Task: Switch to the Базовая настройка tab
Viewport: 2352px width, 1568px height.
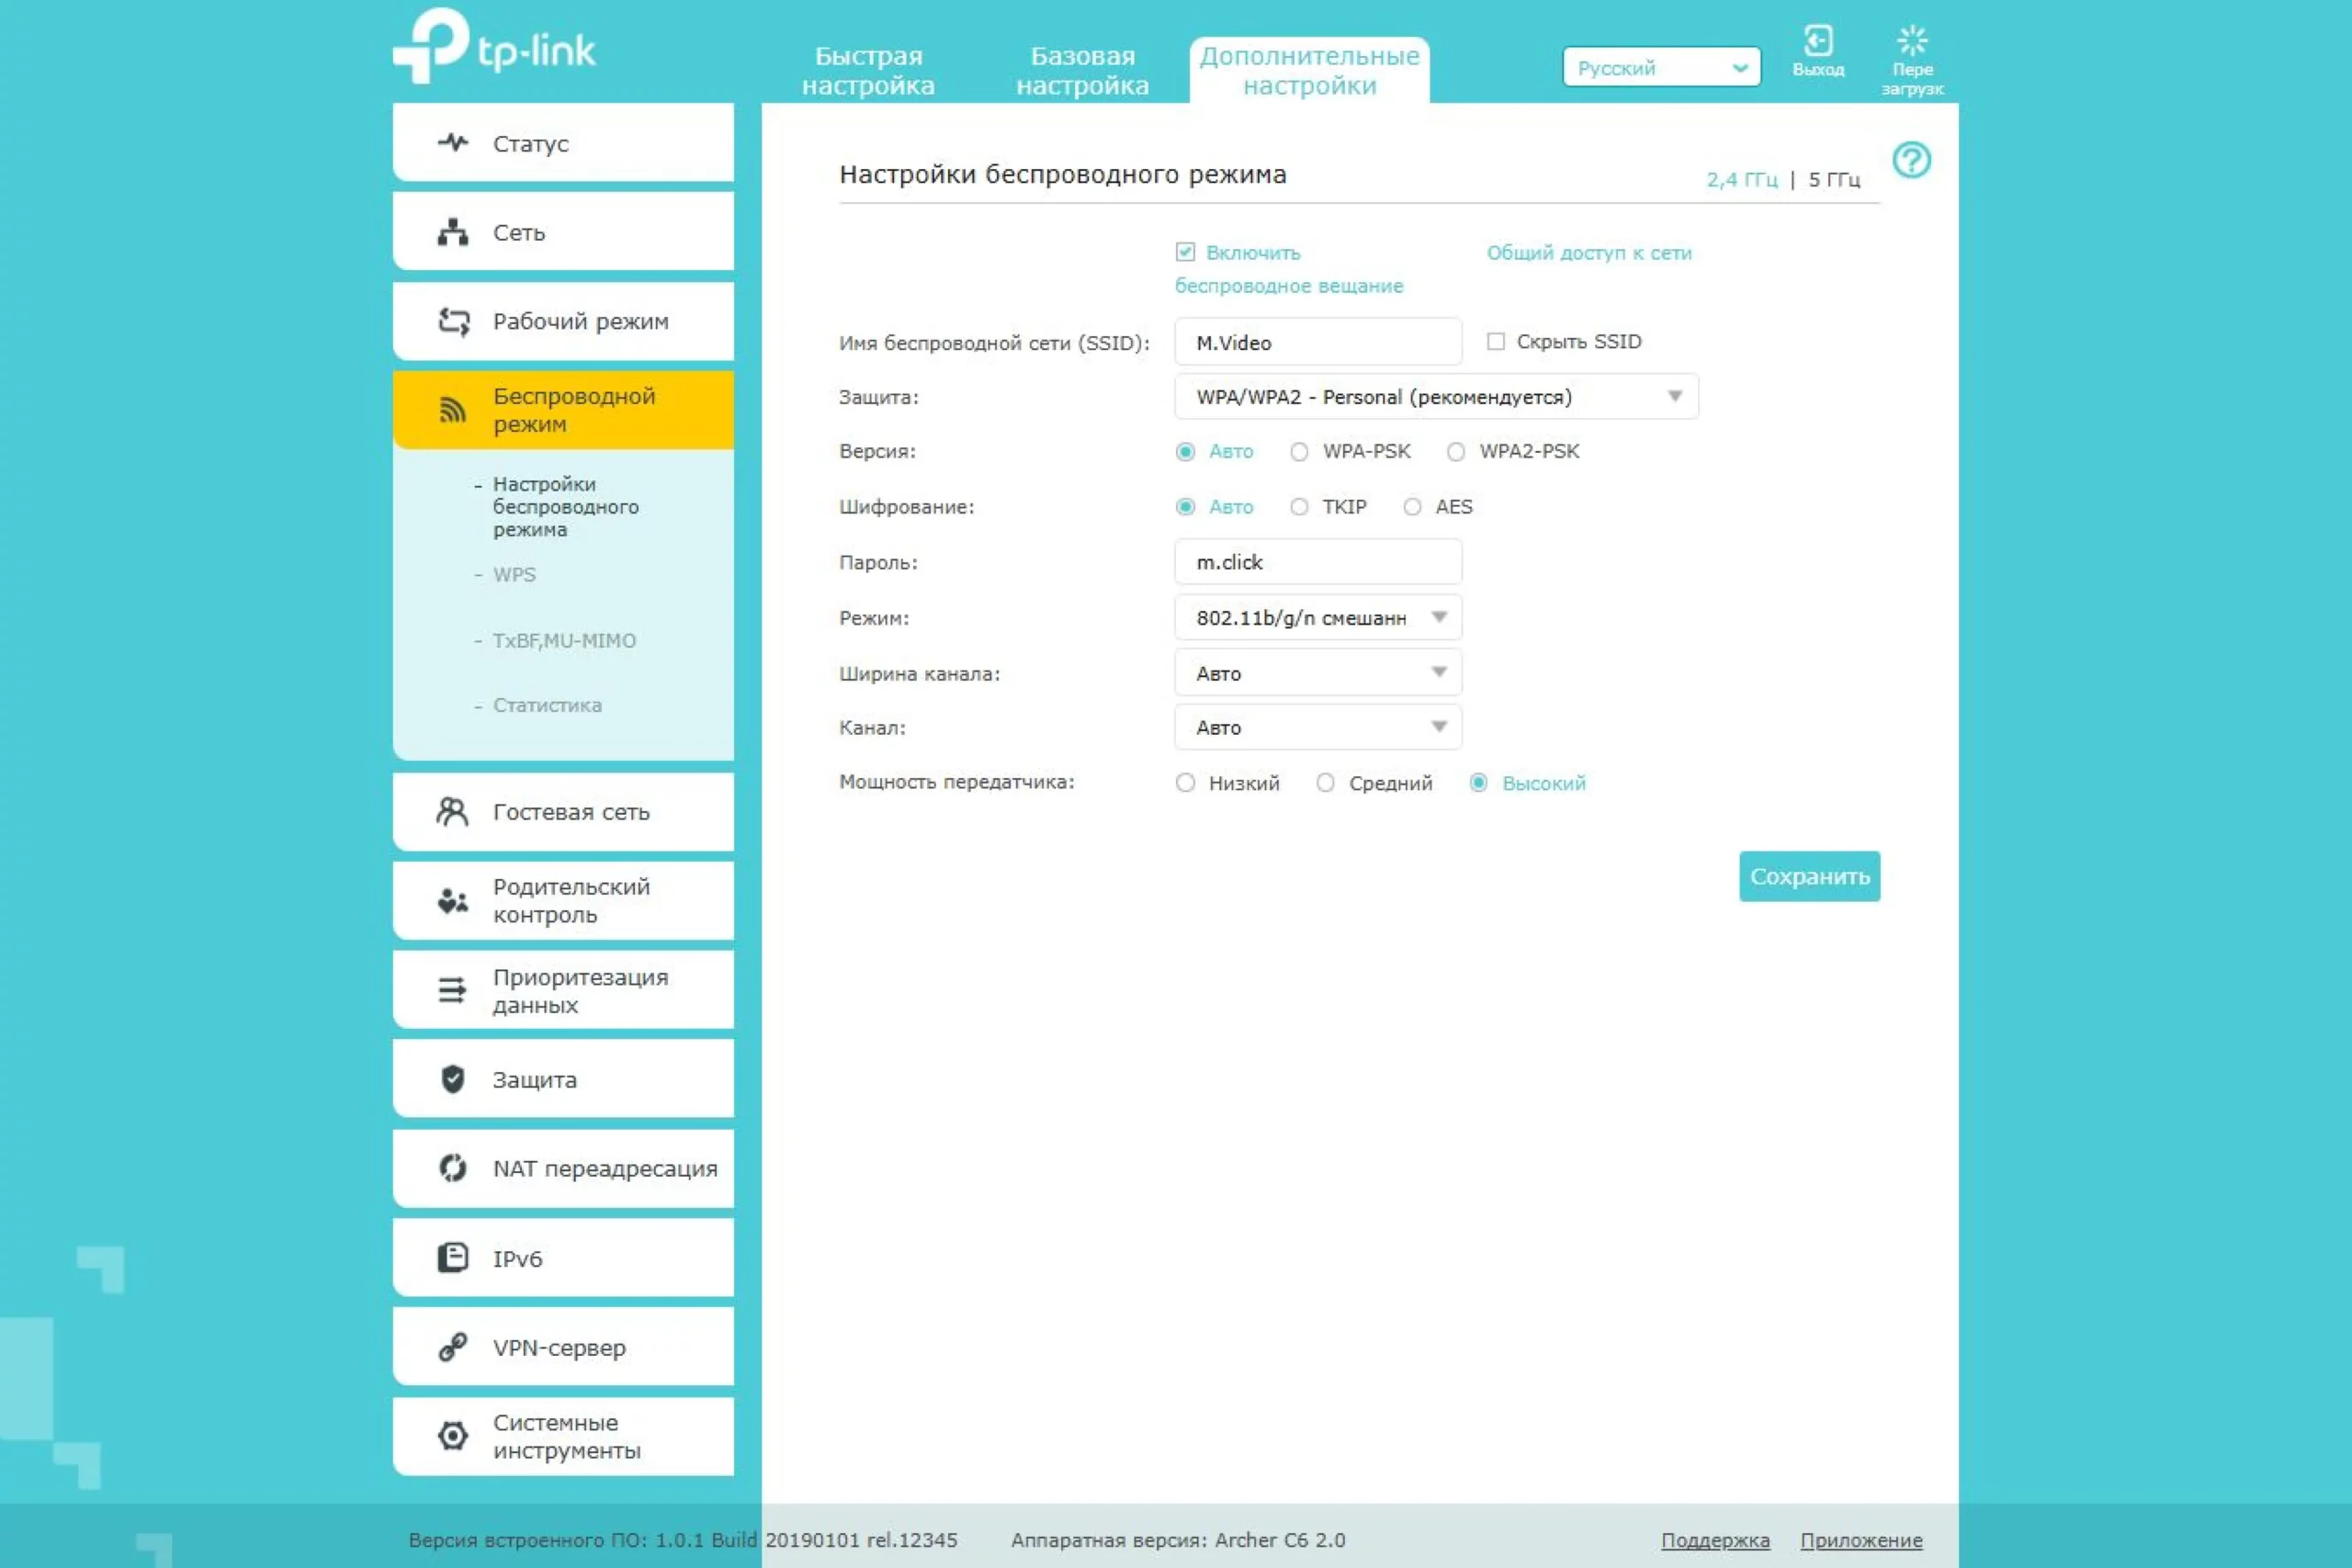Action: (1082, 70)
